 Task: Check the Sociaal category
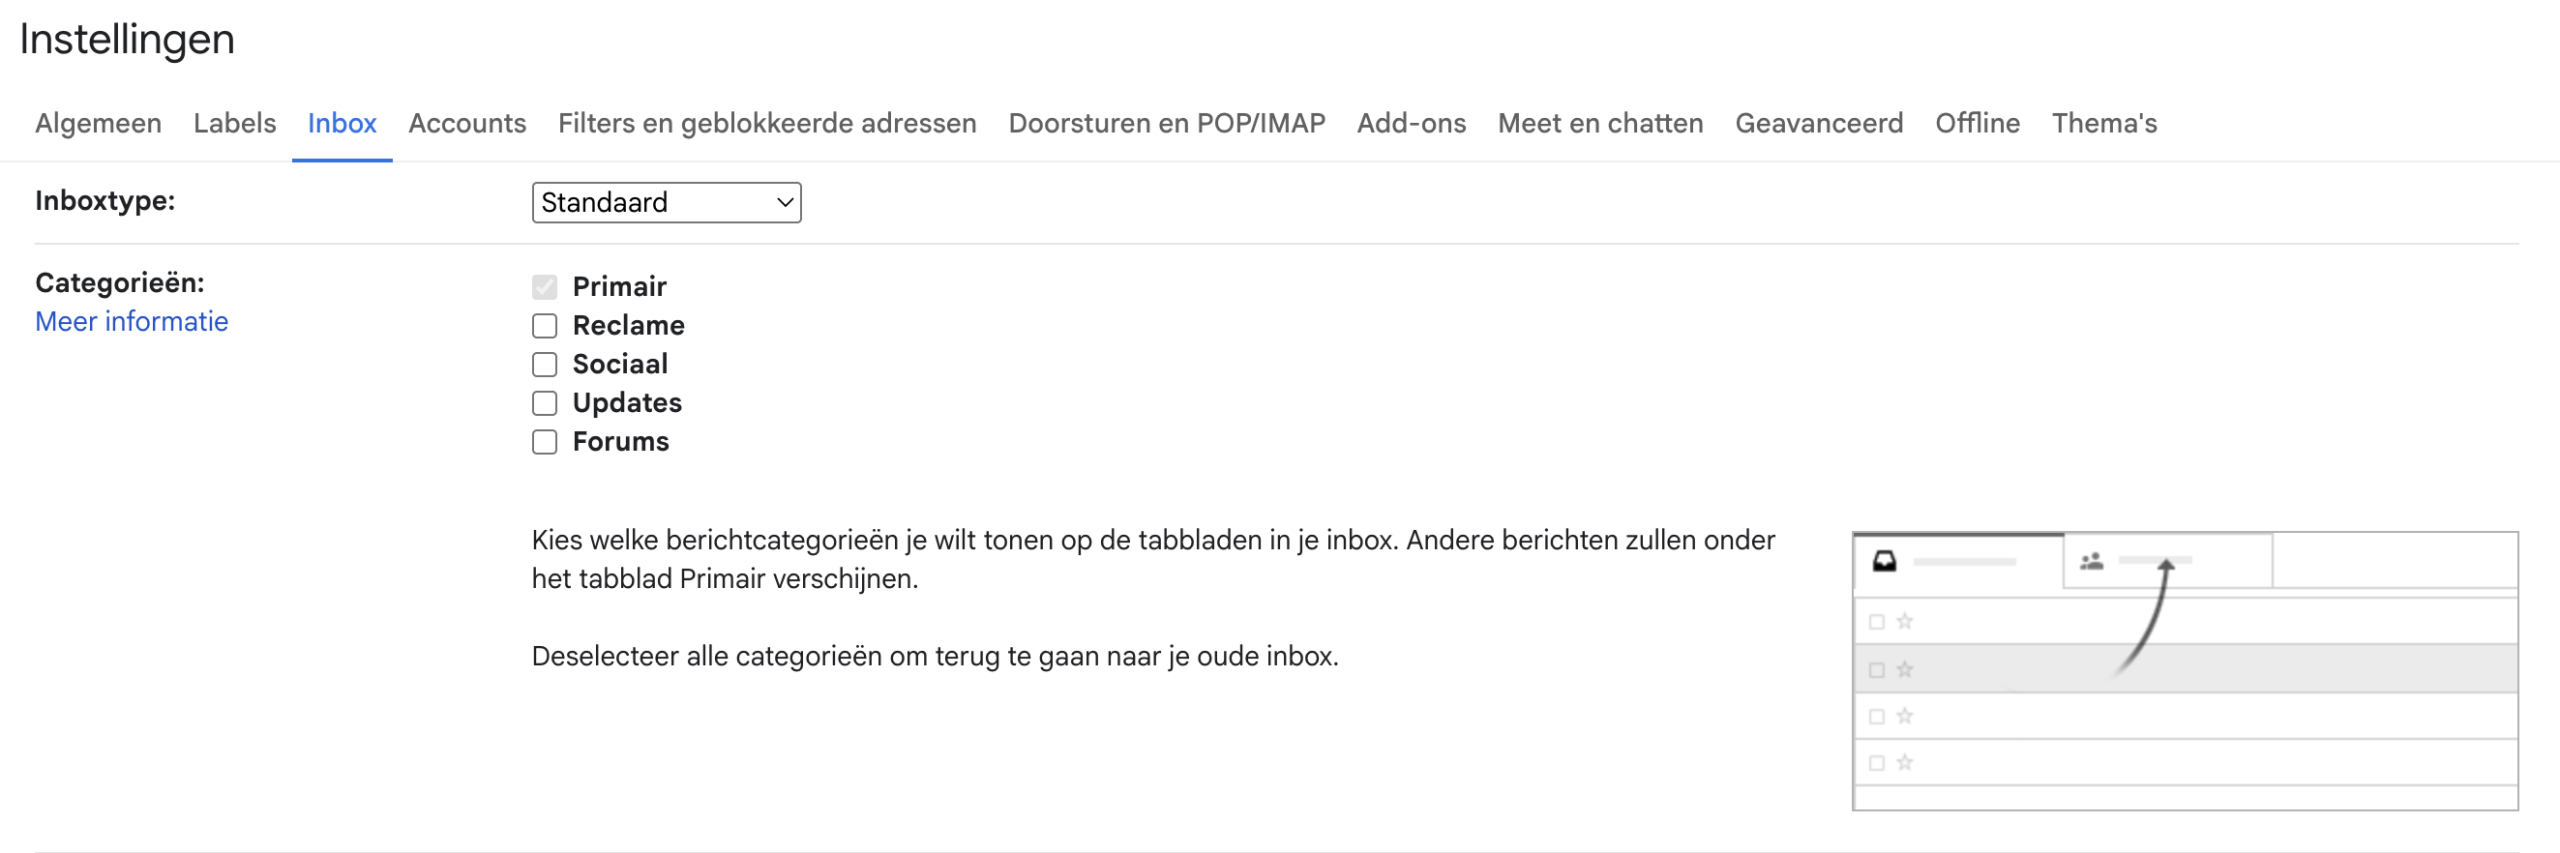(544, 364)
